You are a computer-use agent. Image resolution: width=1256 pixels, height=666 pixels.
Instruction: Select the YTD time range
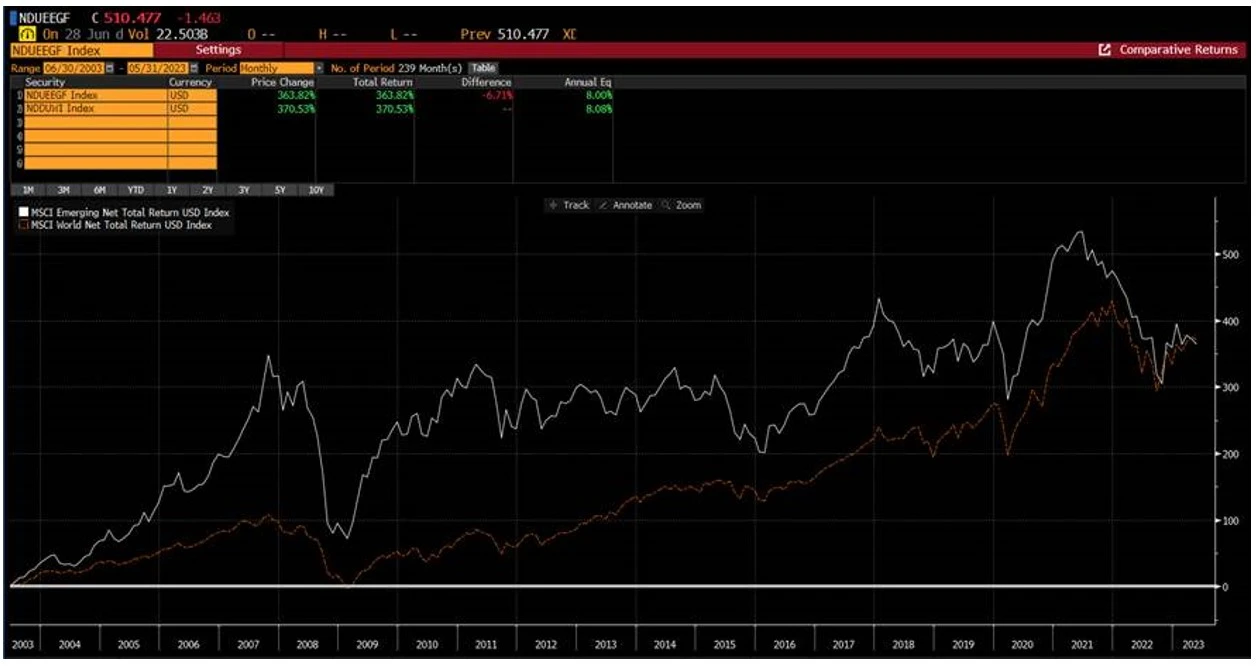(135, 189)
